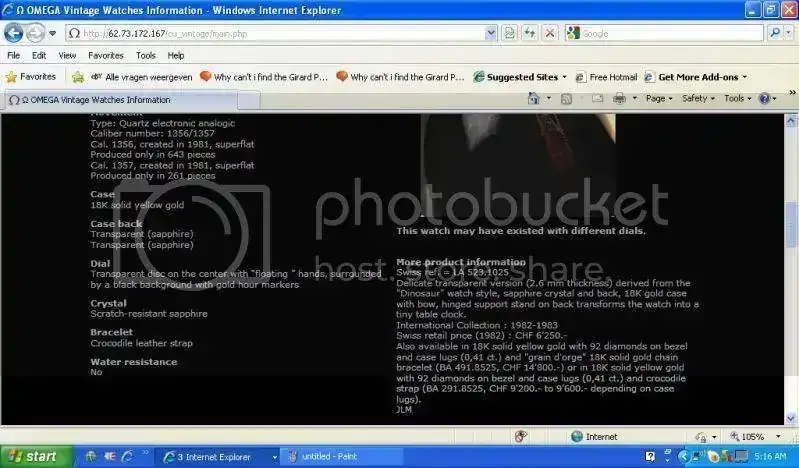Click the system tray help icon
Image resolution: width=799 pixels, height=468 pixels.
pos(650,456)
